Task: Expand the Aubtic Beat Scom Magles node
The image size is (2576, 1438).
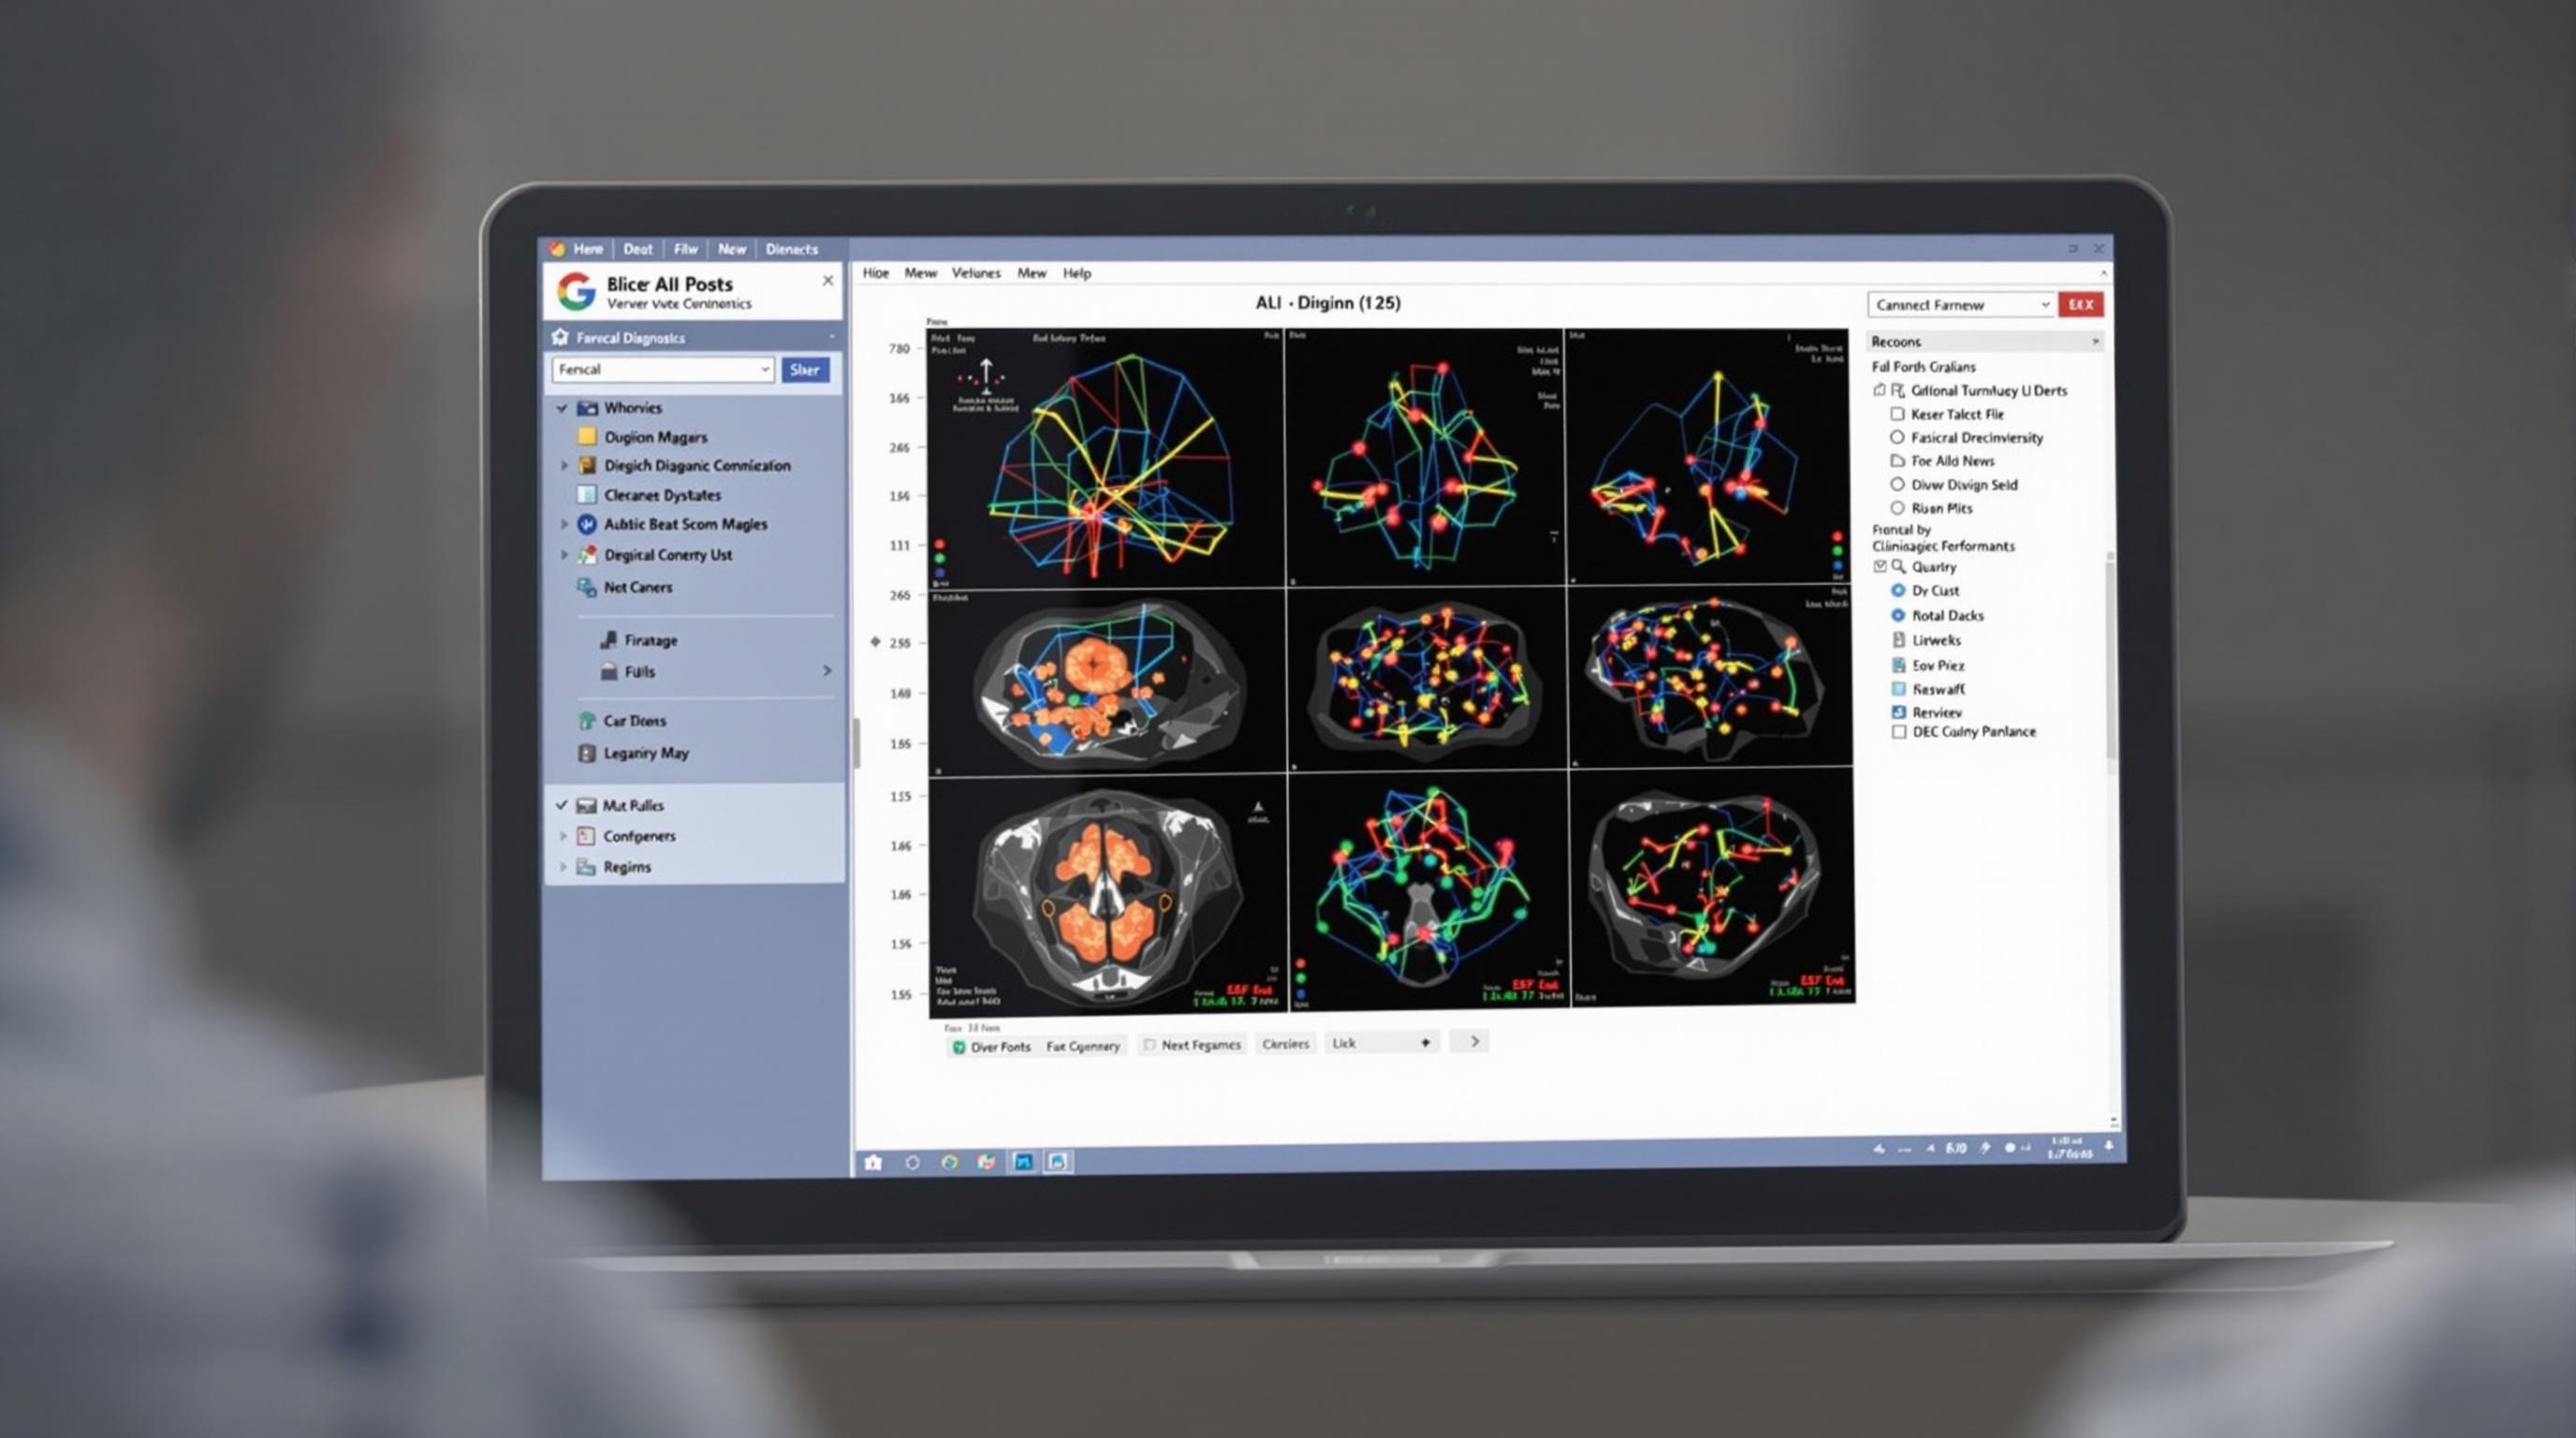Action: tap(563, 524)
